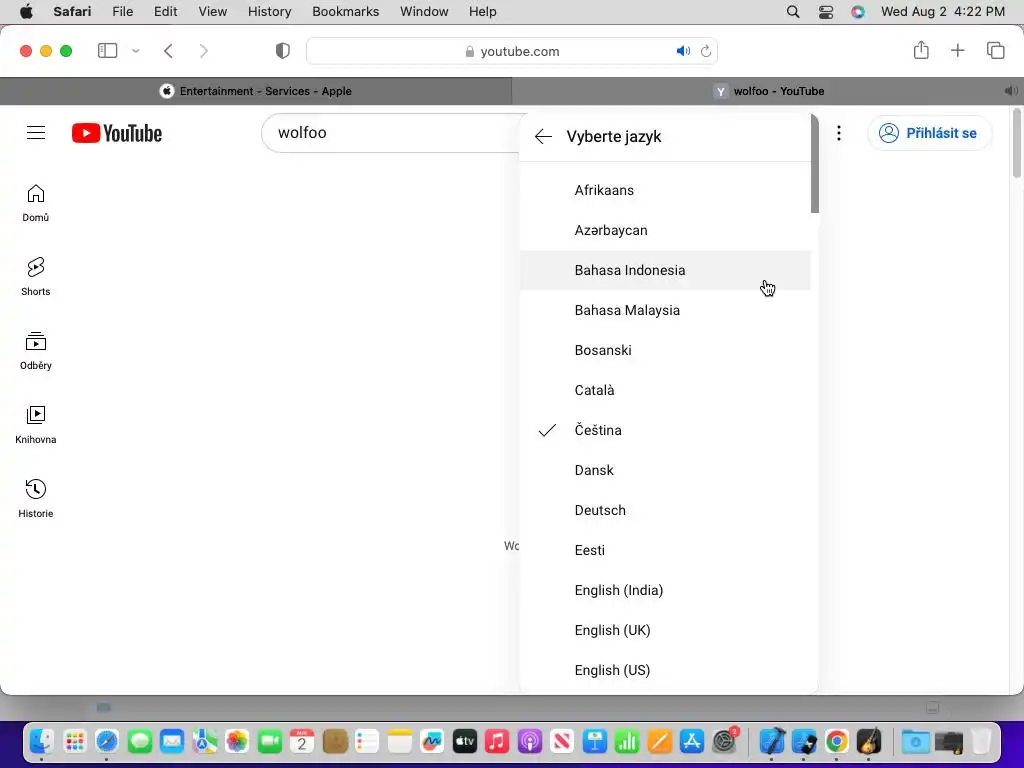Focus the wolfoo search field

coord(392,133)
